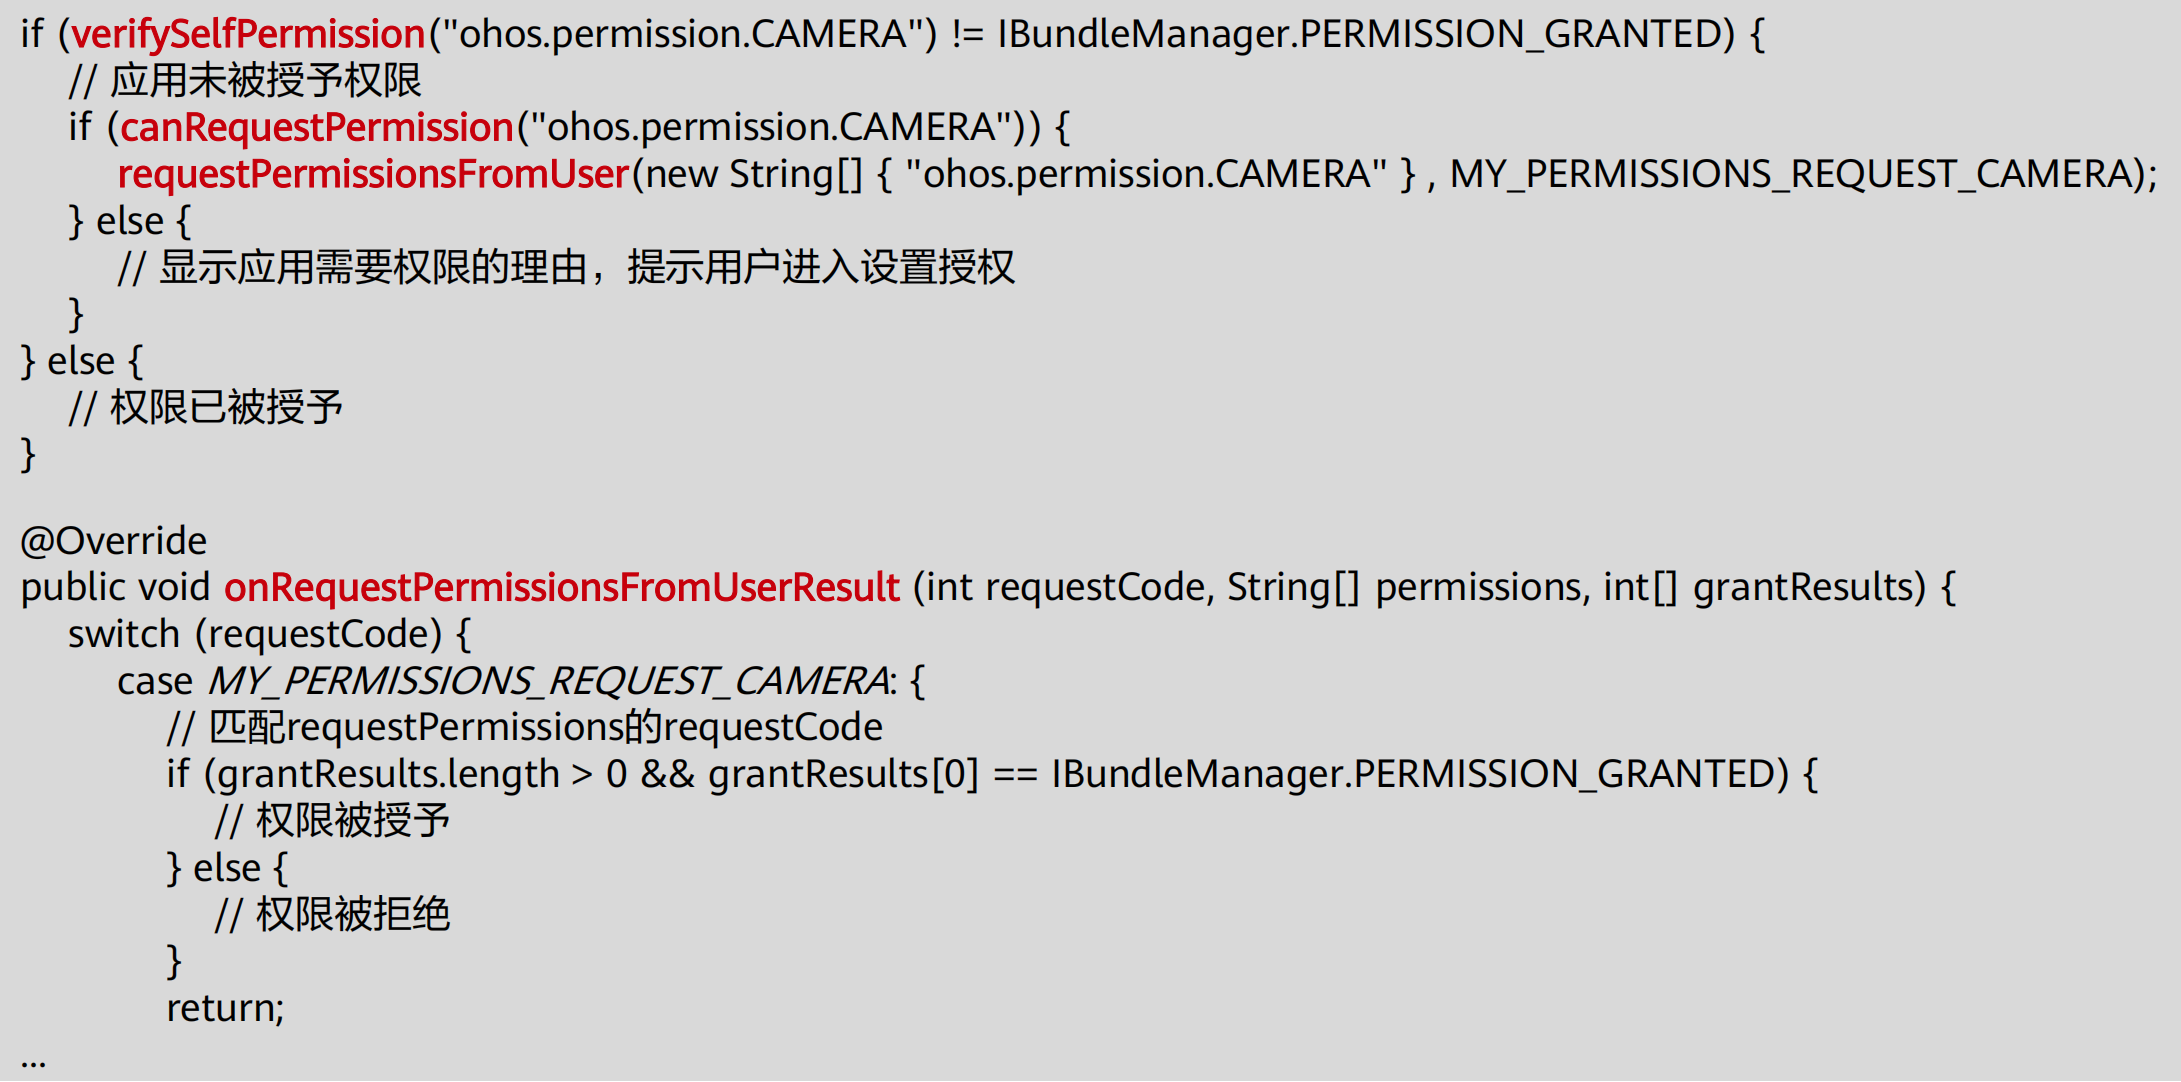Click the return; statement
This screenshot has width=2181, height=1082.
pos(225,1008)
